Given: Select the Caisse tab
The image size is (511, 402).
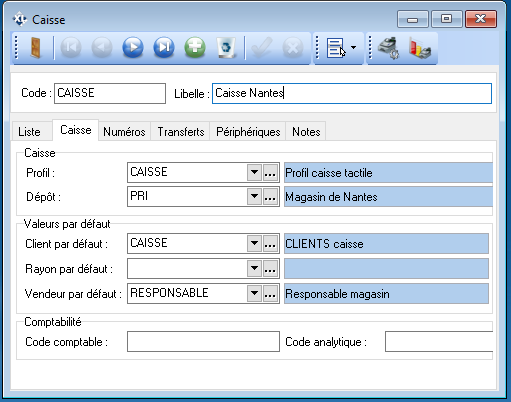Looking at the screenshot, I should point(76,130).
